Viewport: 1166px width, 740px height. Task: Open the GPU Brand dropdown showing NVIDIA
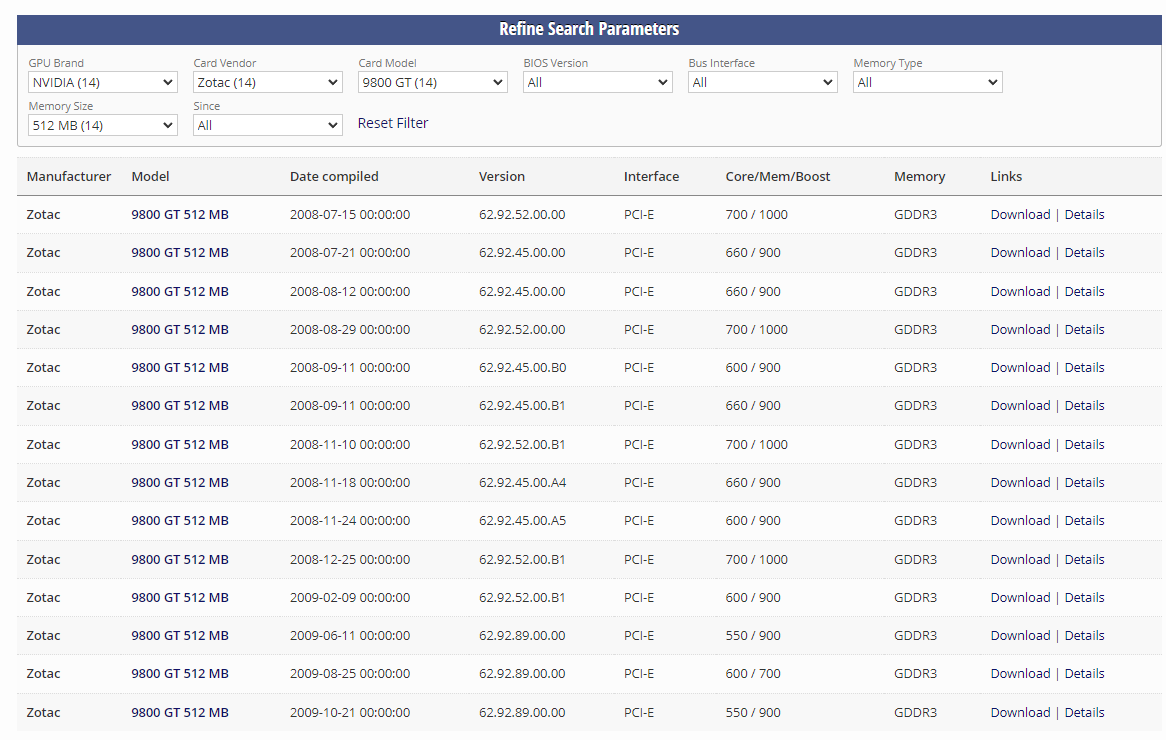[x=103, y=83]
